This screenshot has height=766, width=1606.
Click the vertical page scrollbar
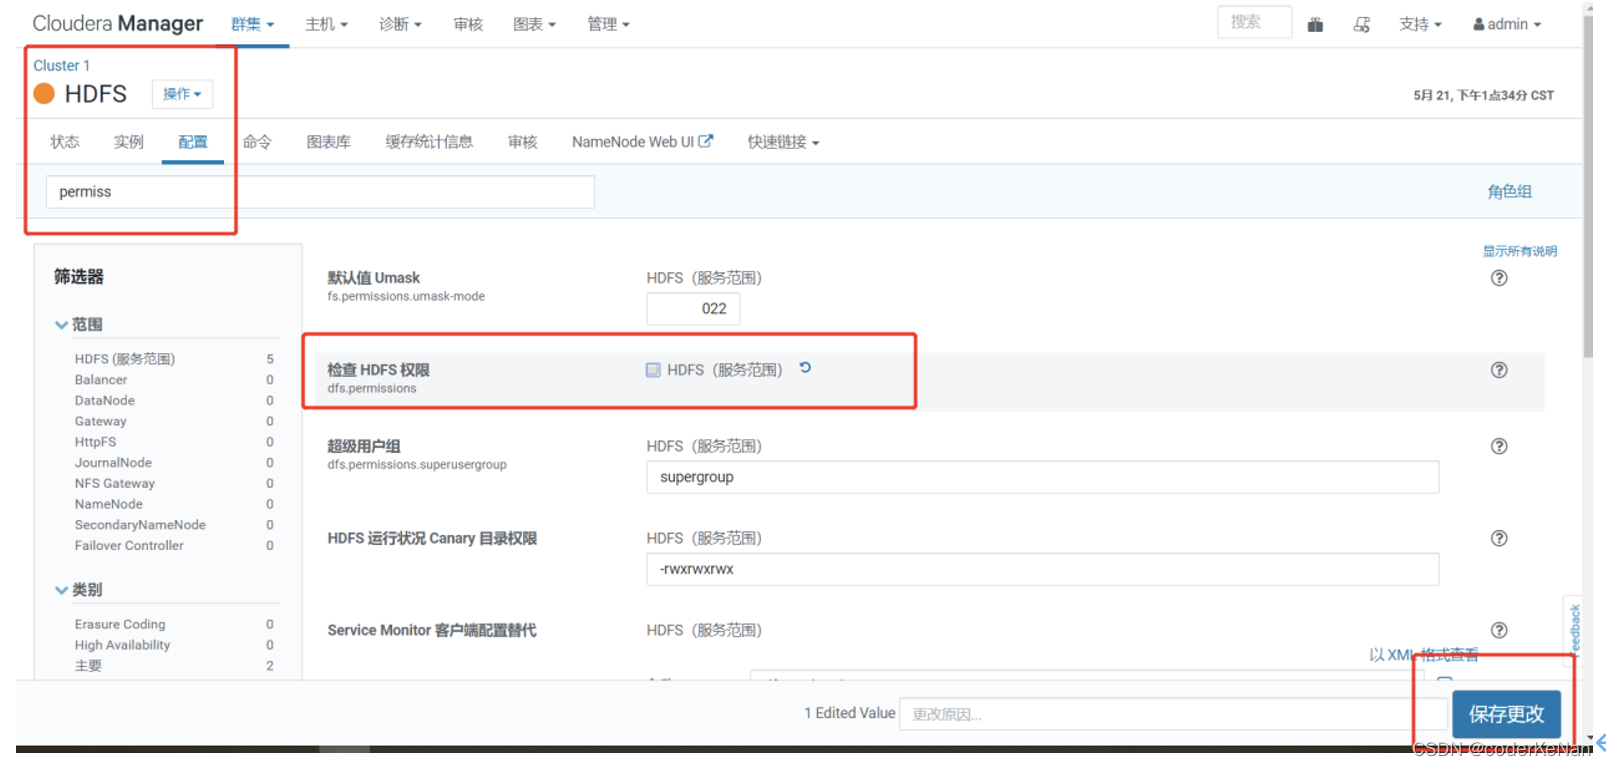coord(1588,185)
